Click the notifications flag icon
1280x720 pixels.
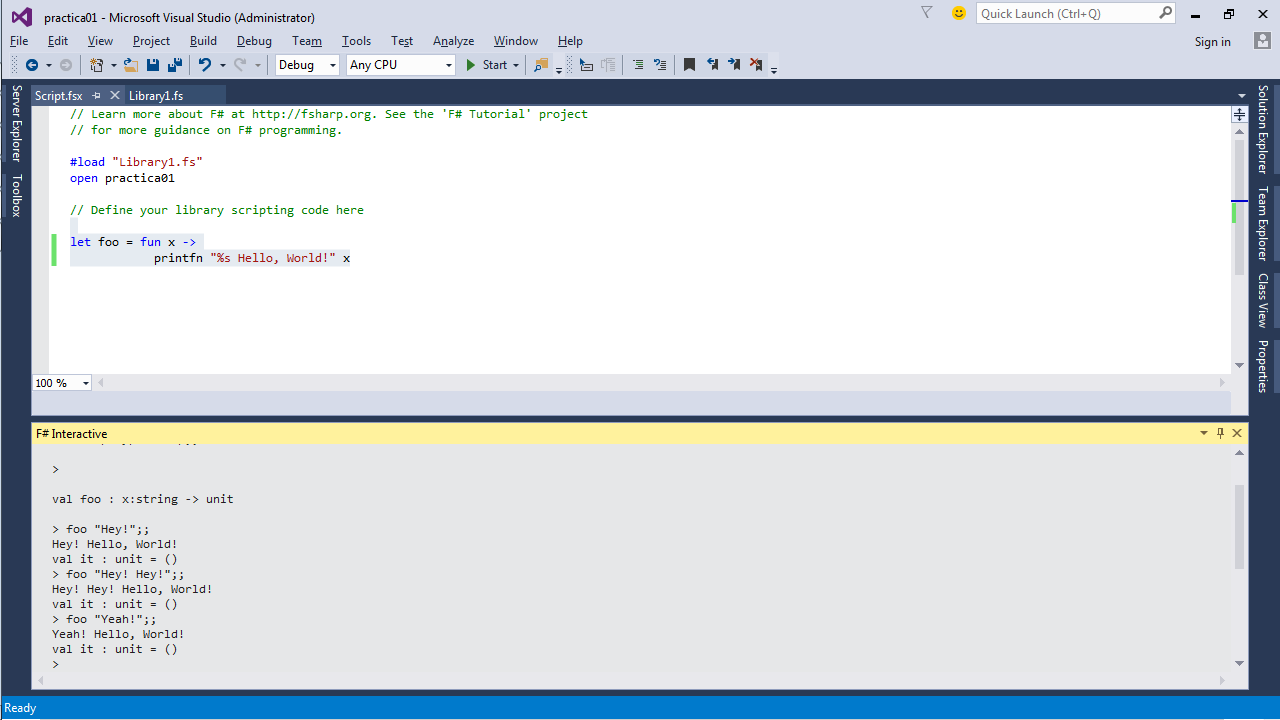tap(926, 13)
